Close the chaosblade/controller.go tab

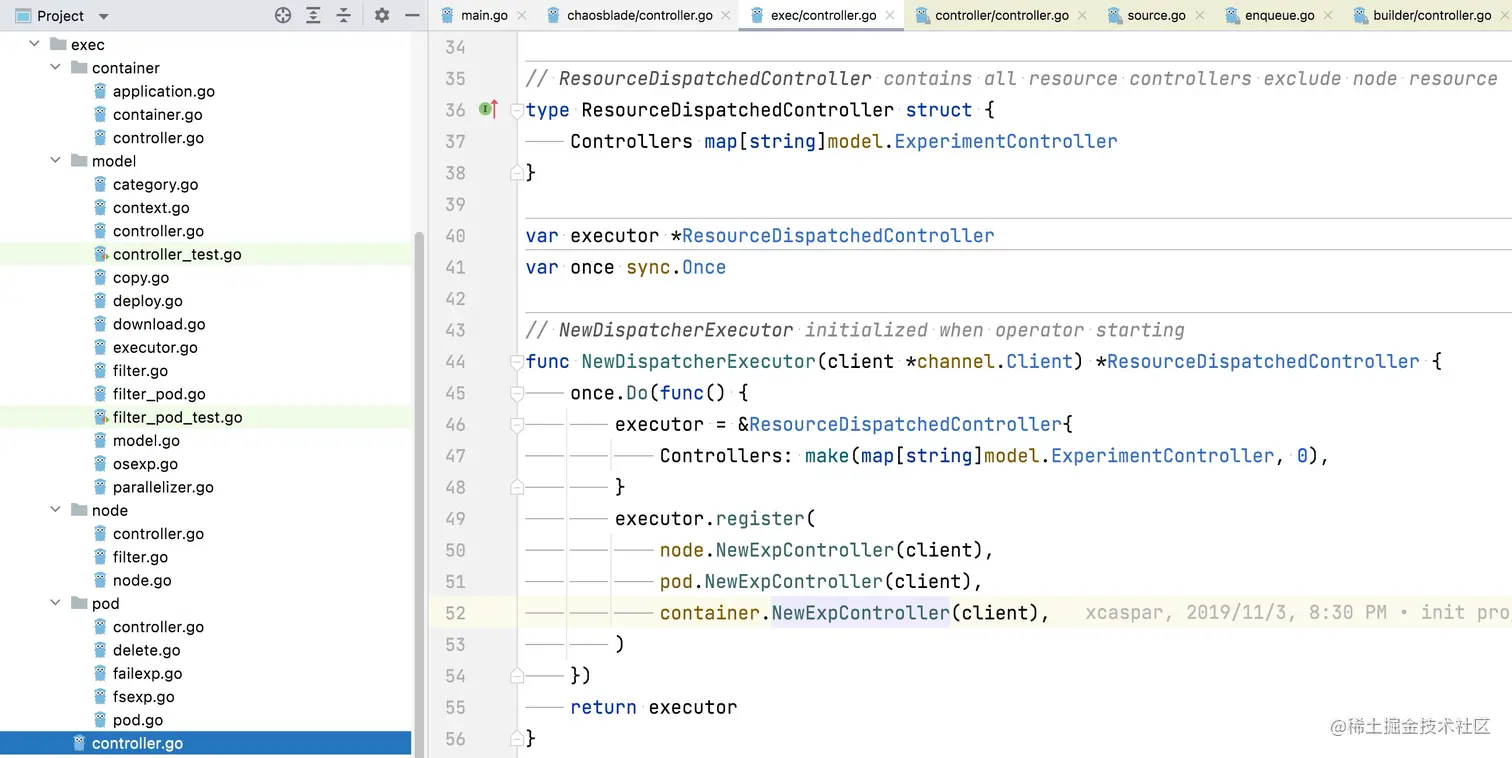tap(727, 16)
